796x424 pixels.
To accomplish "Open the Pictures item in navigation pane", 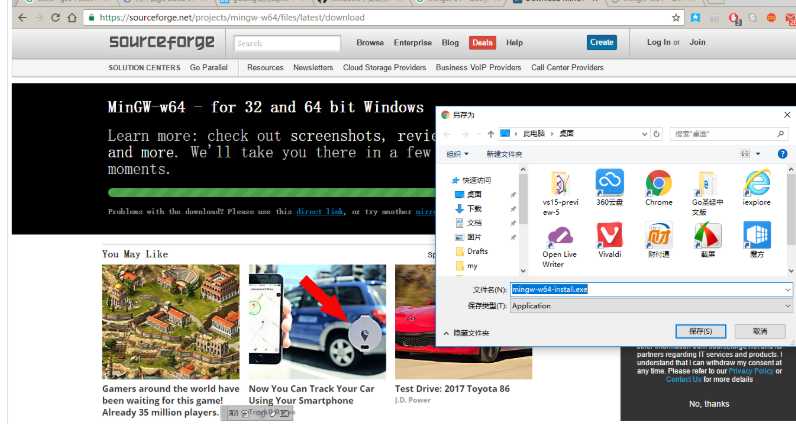I will (468, 237).
